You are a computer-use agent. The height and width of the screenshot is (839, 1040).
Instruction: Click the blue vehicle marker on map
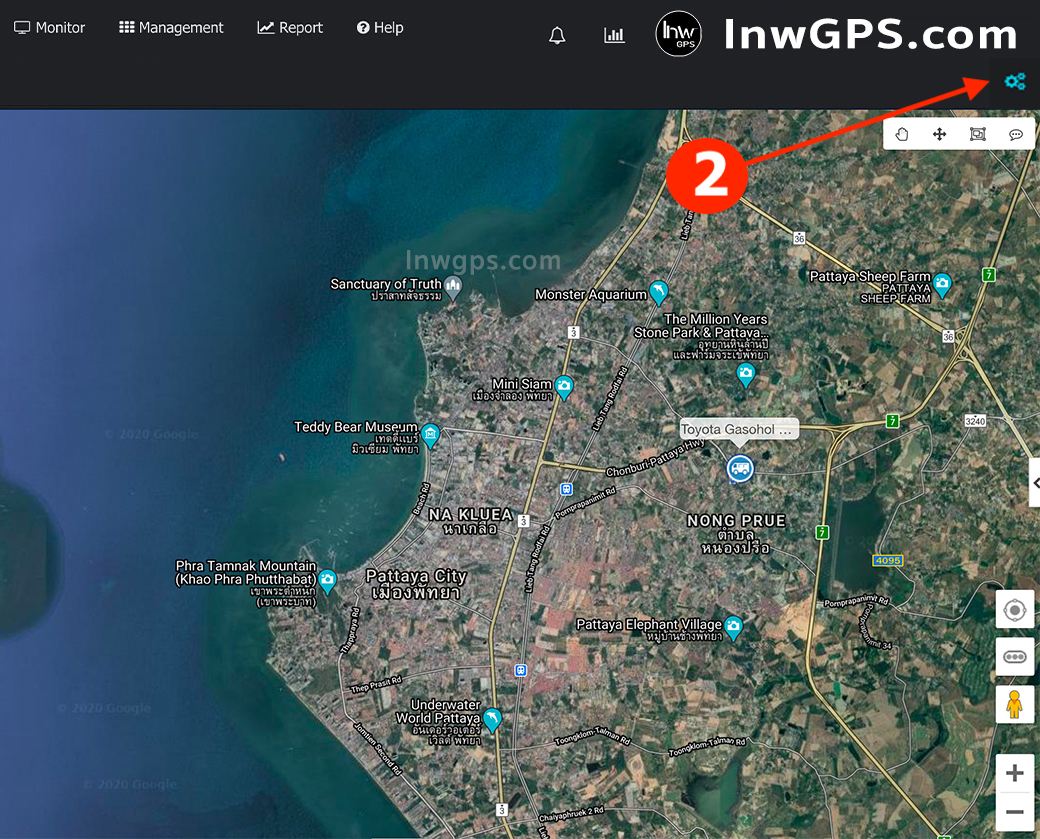[739, 467]
